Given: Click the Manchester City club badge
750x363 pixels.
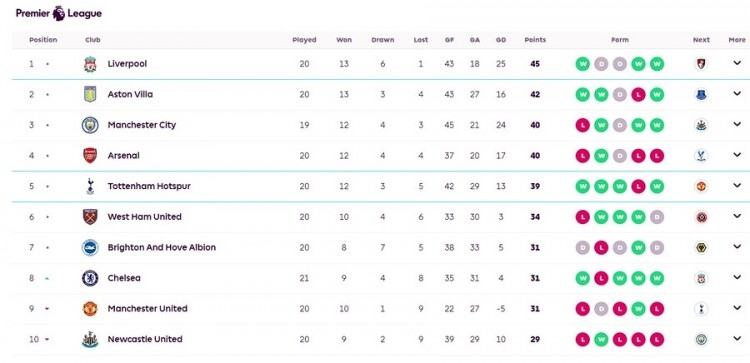Looking at the screenshot, I should pos(90,125).
